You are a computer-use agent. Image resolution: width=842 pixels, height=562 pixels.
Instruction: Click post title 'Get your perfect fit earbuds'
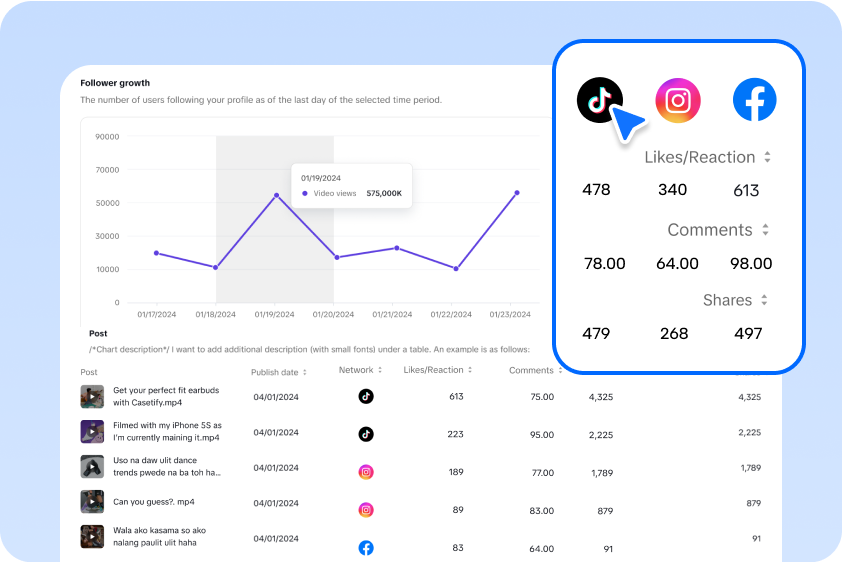166,397
